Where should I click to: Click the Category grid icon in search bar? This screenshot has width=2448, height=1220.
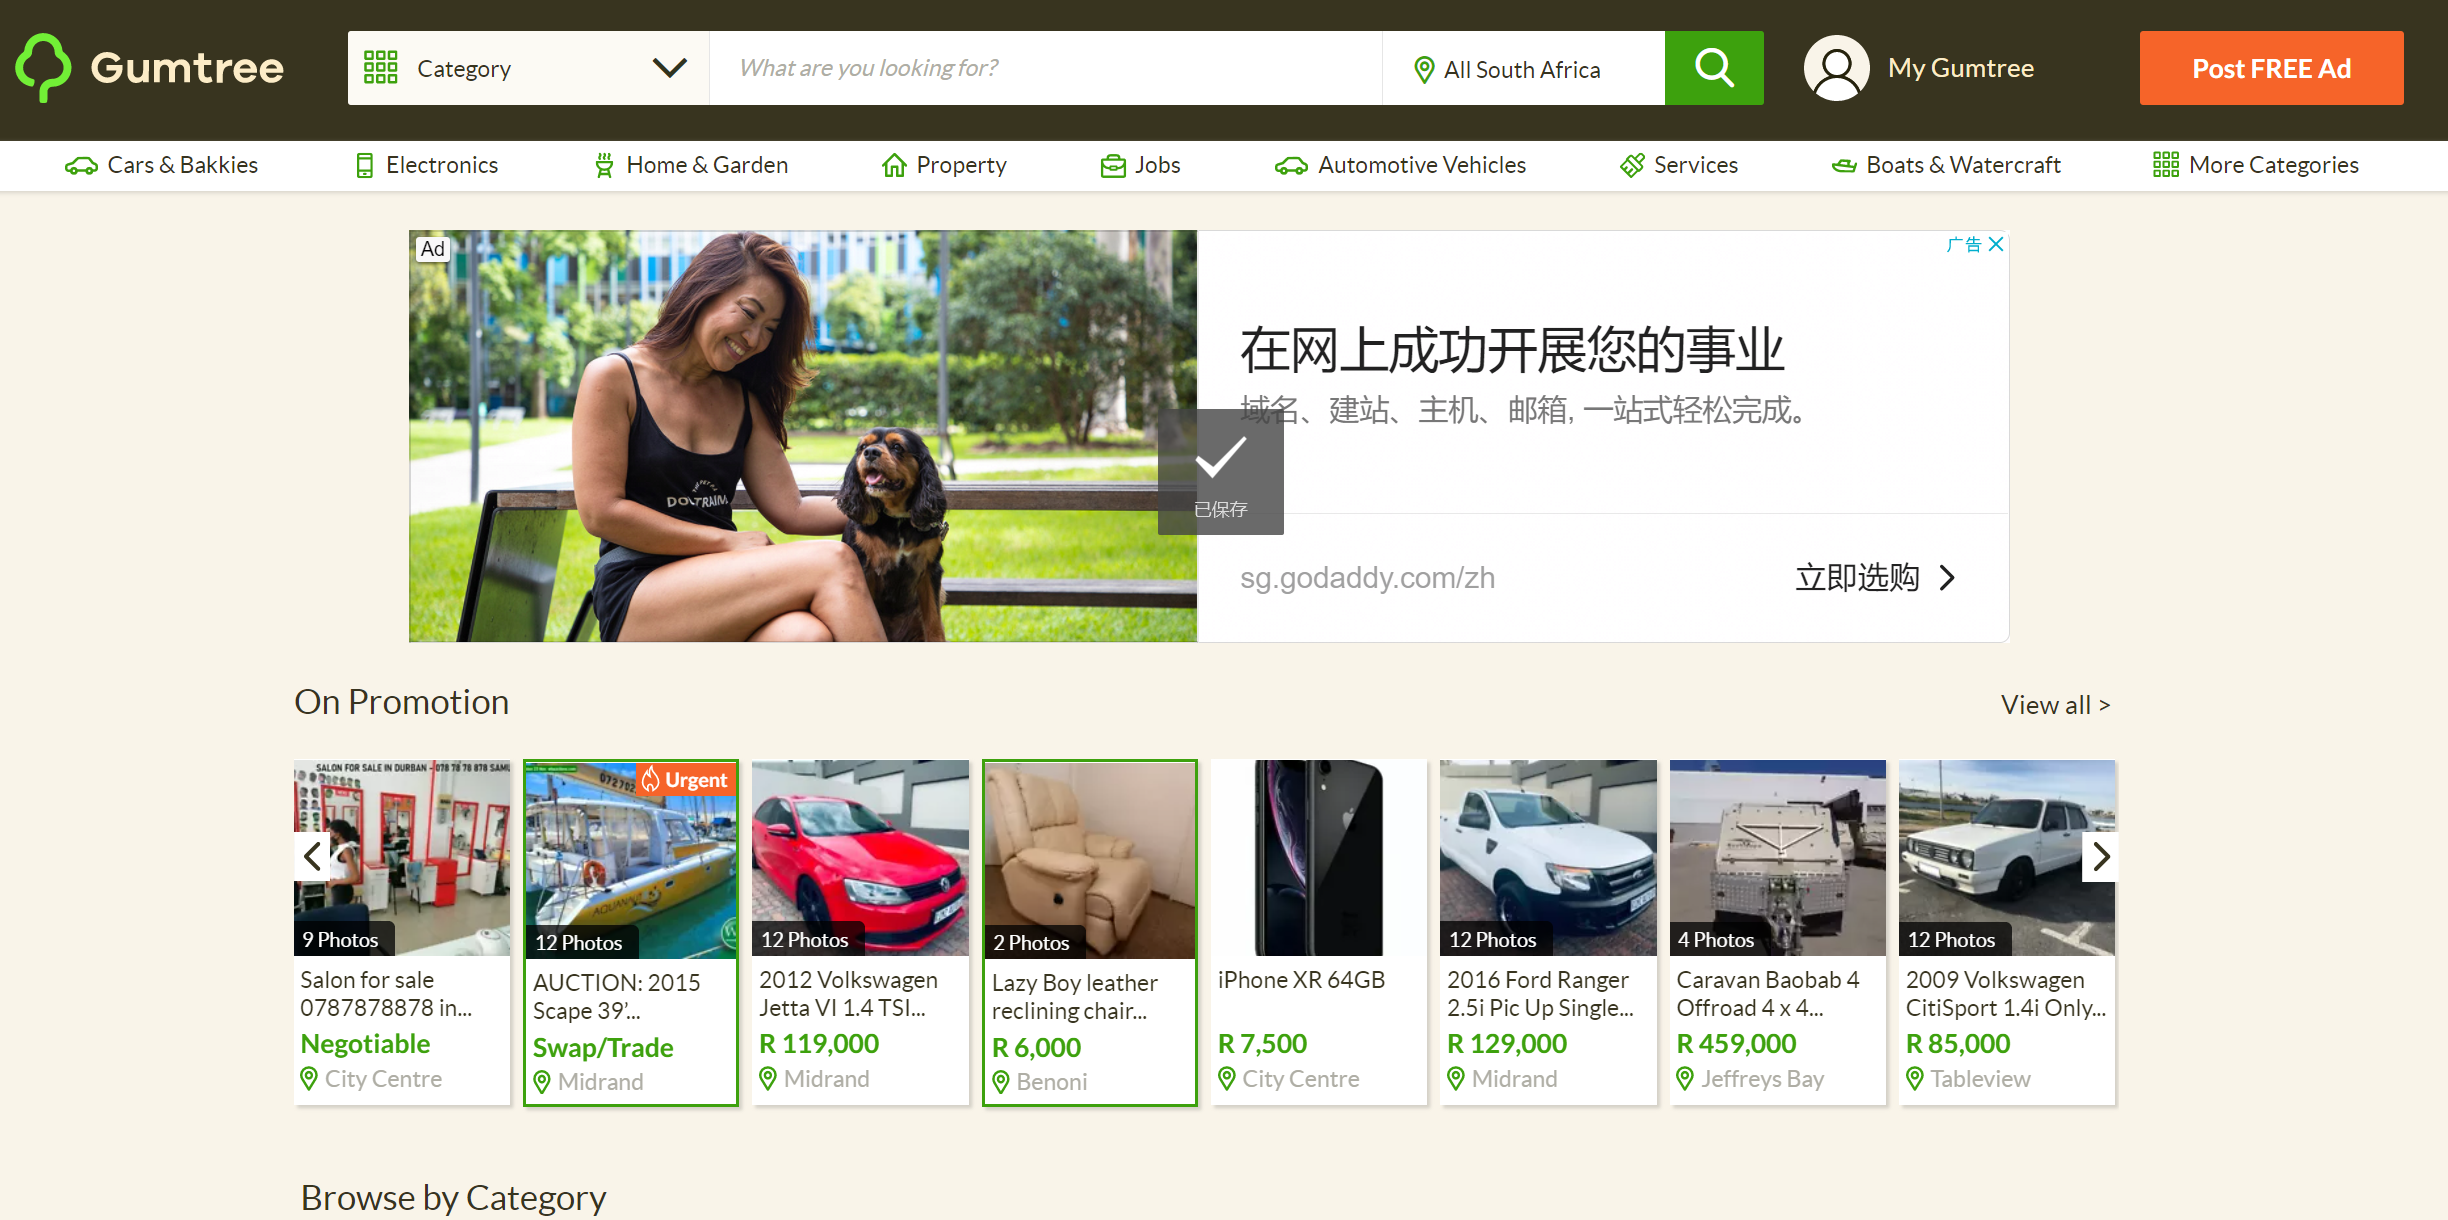(381, 68)
